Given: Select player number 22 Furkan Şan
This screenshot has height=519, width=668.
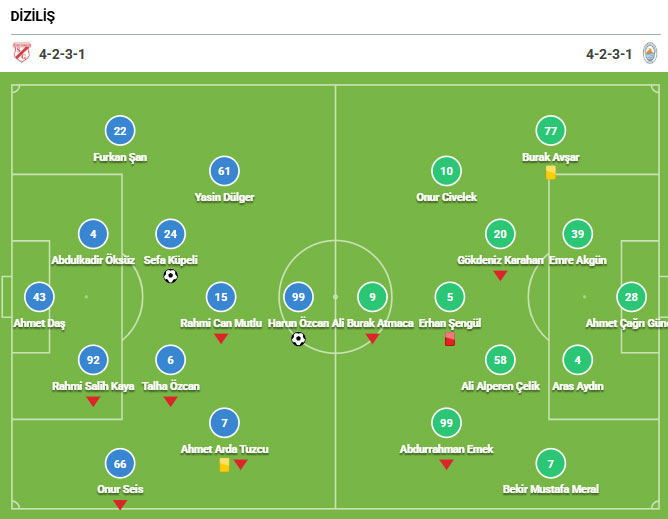Looking at the screenshot, I should click(120, 131).
